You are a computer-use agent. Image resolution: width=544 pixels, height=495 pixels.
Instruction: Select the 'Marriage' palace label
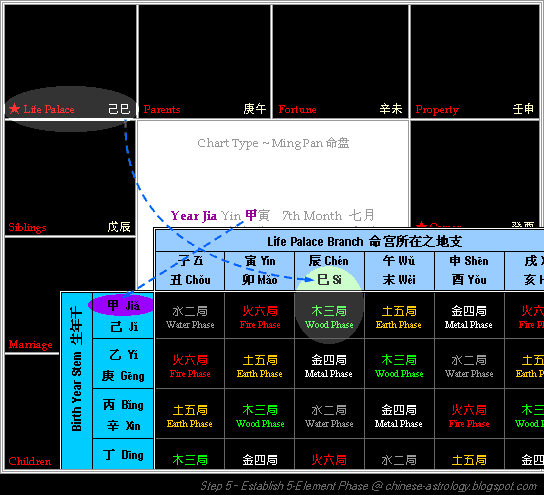[x=31, y=344]
